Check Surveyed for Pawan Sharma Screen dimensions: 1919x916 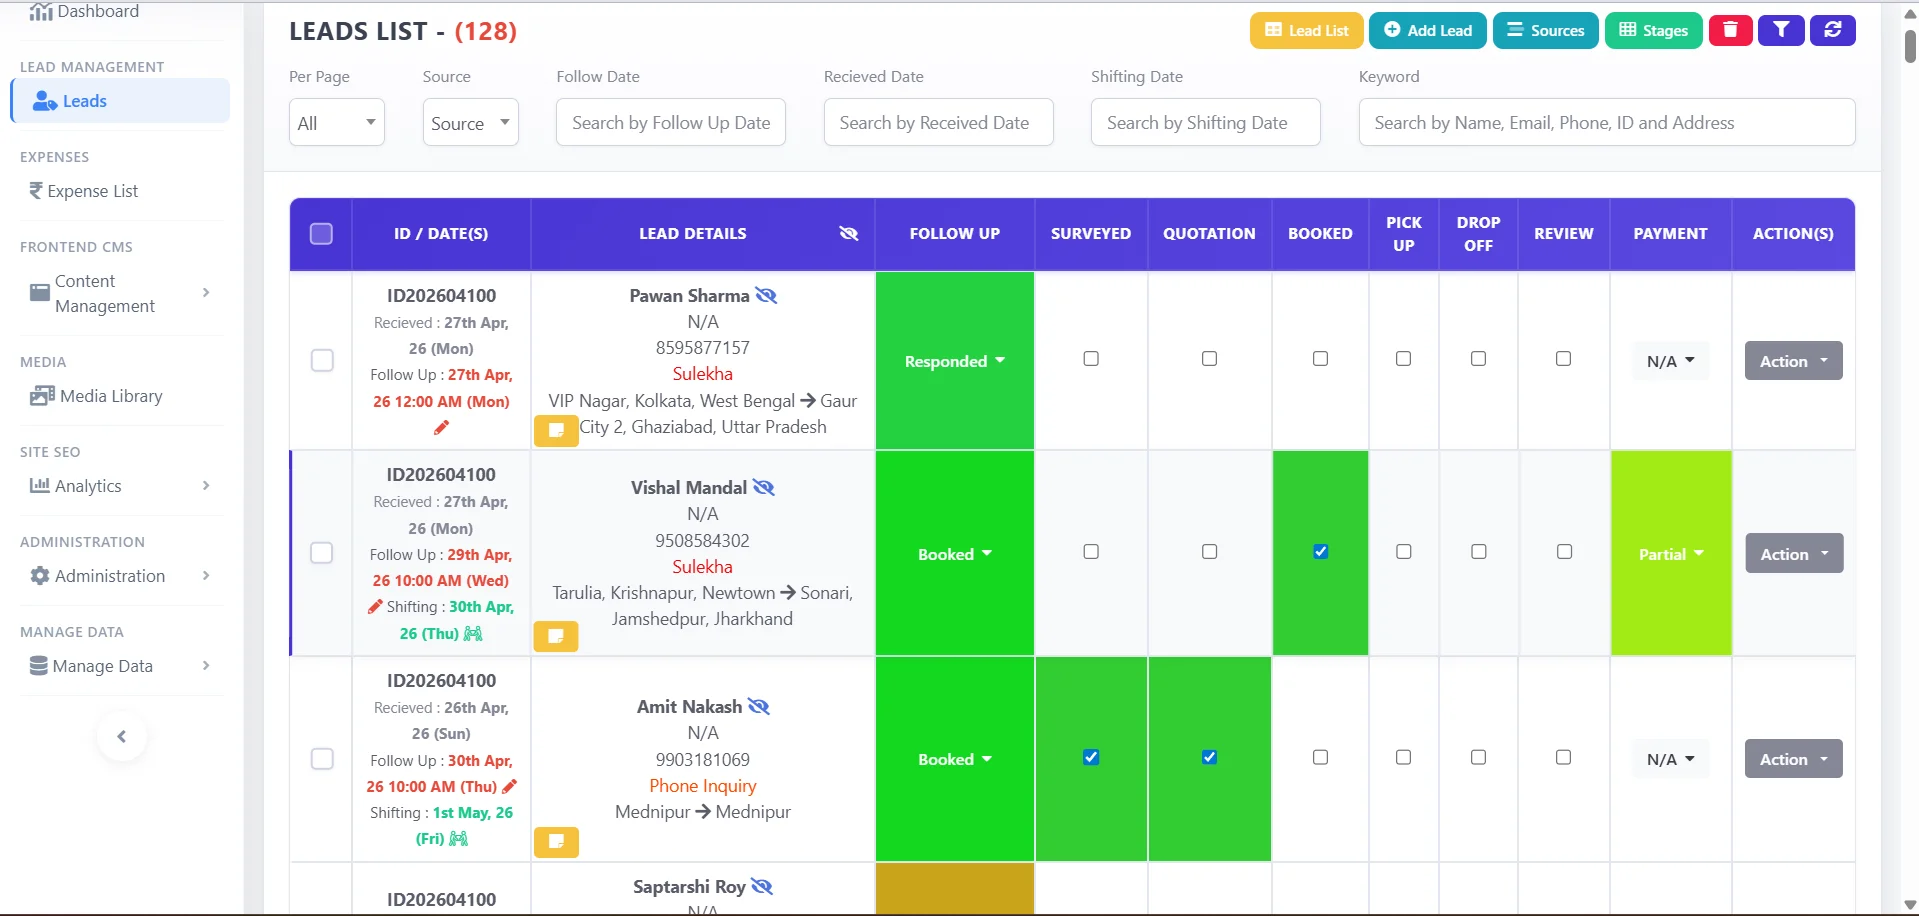pyautogui.click(x=1091, y=359)
